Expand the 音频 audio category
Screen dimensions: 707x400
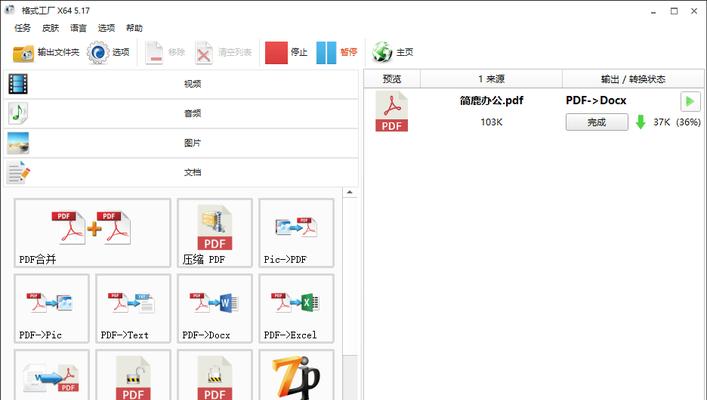181,113
